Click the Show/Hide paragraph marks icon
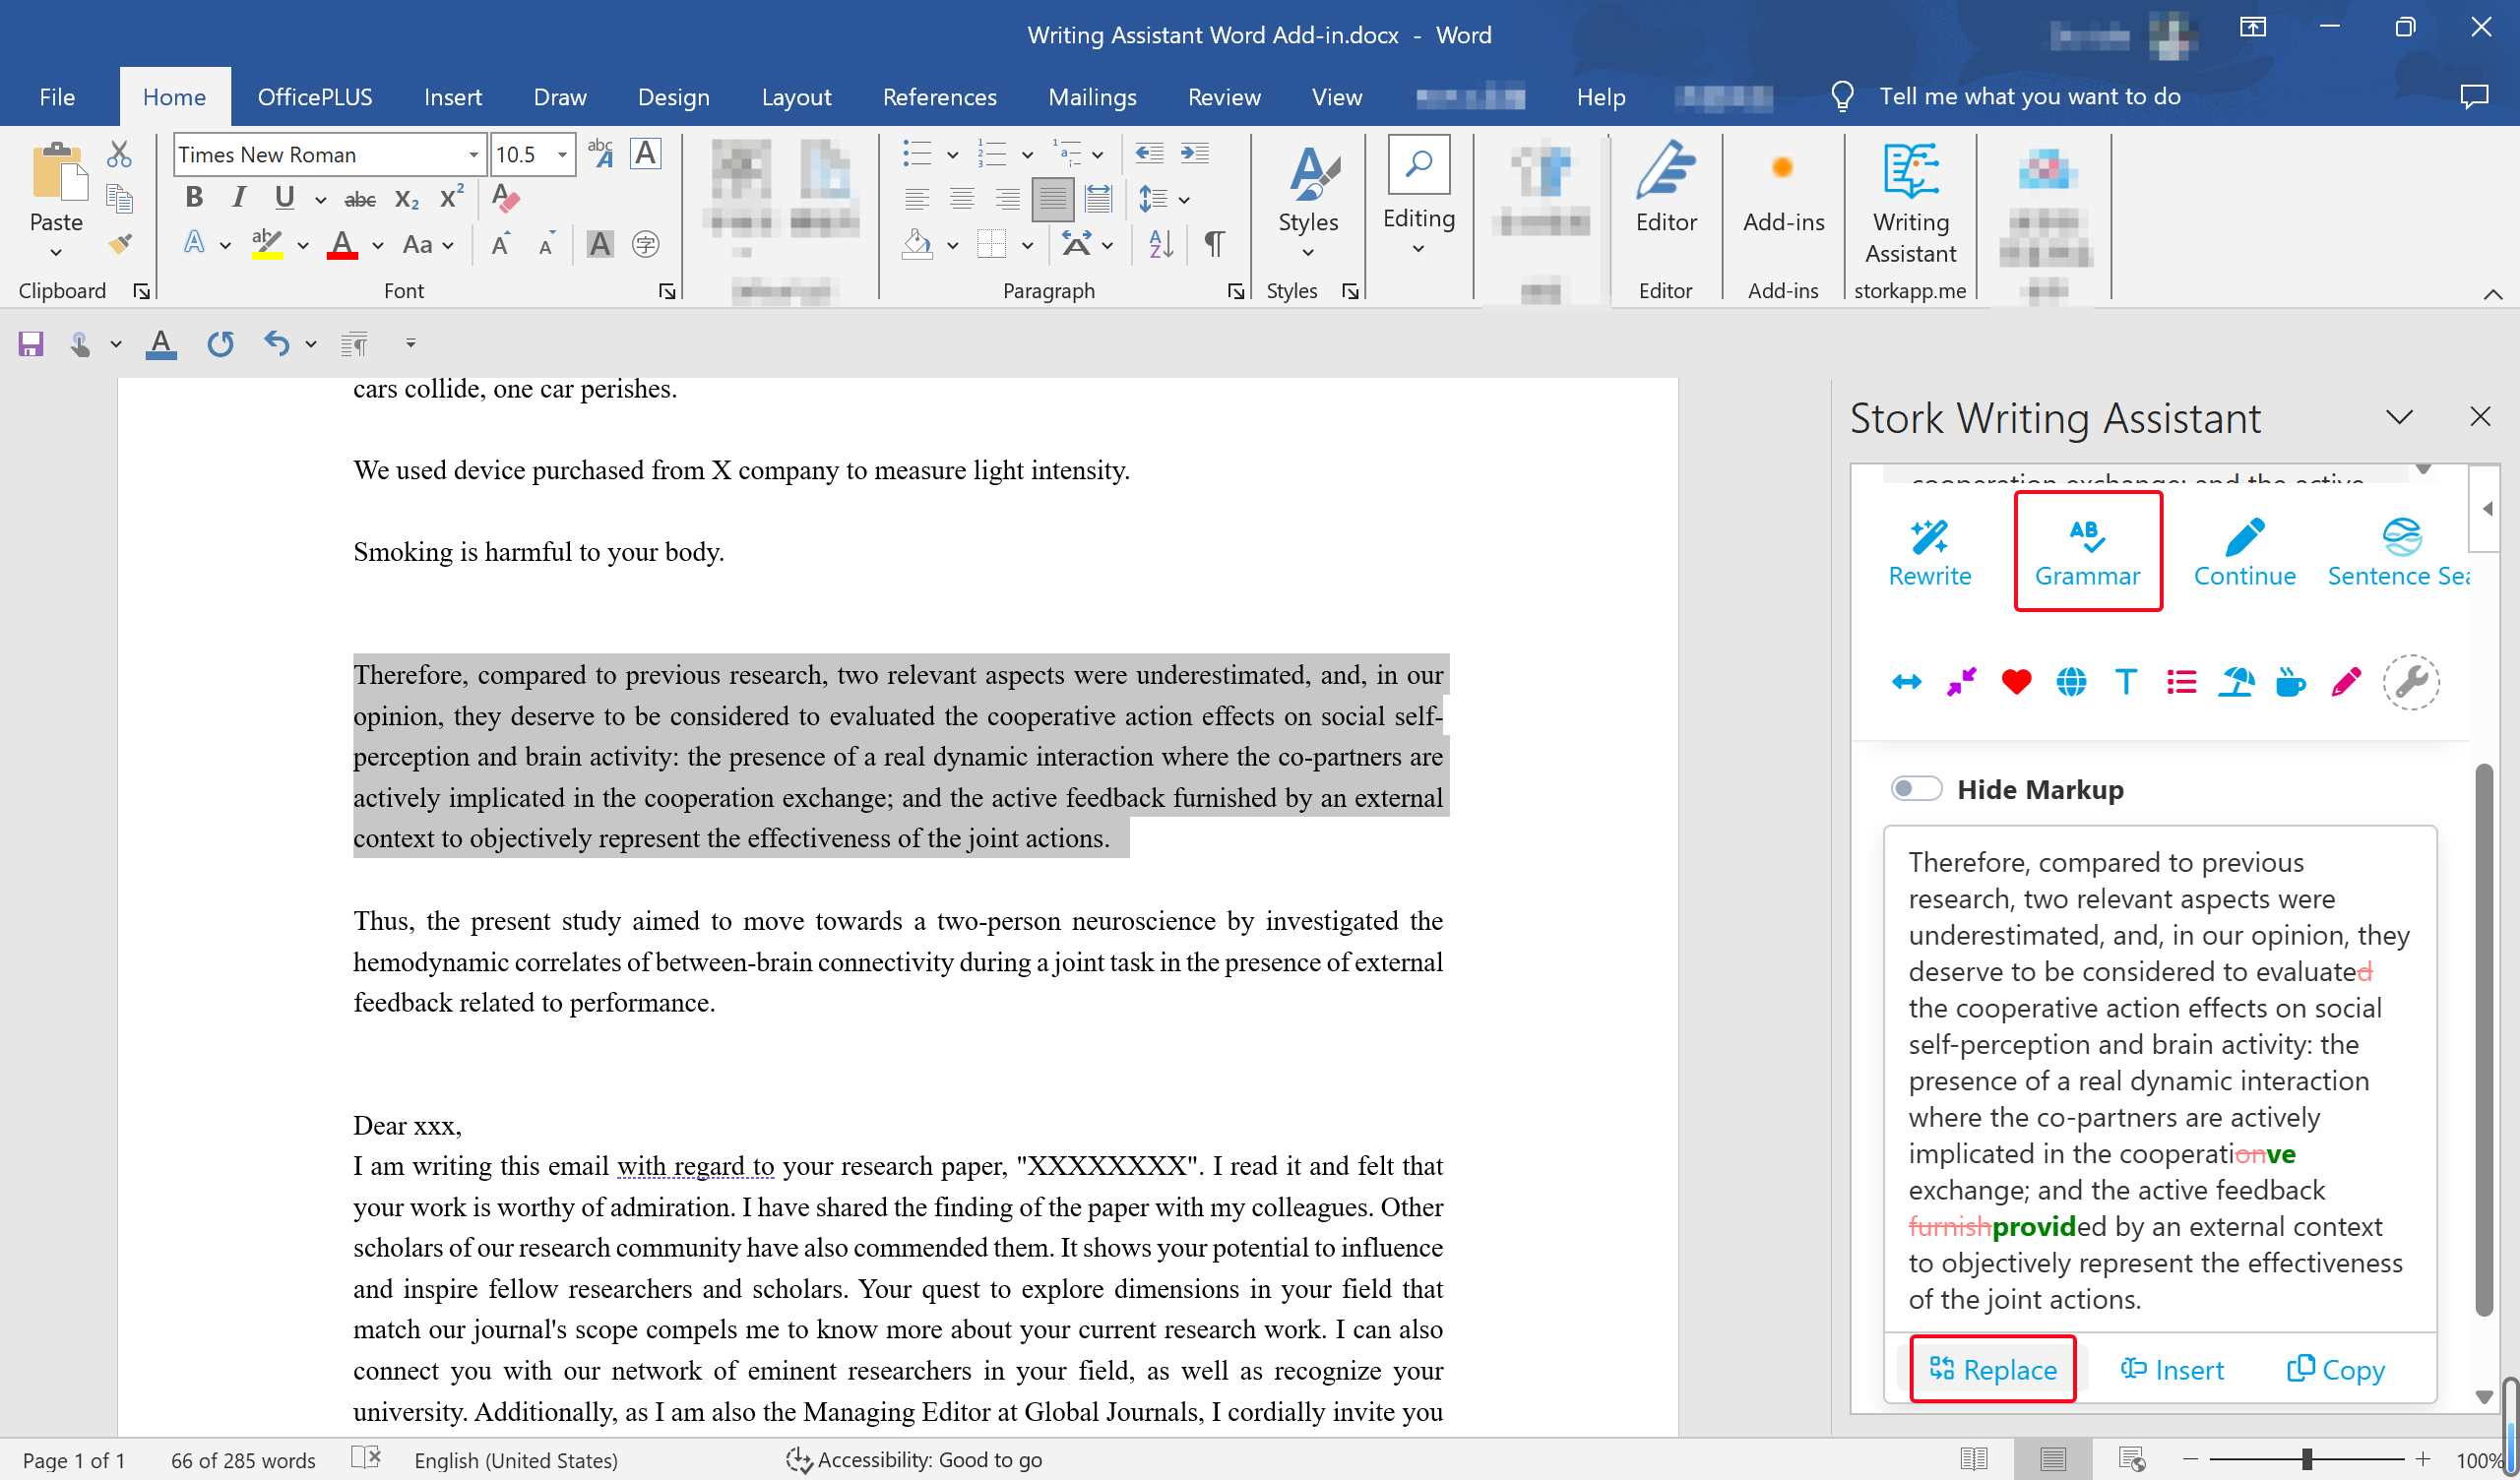Screen dimensions: 2520x1480 [x=1214, y=244]
